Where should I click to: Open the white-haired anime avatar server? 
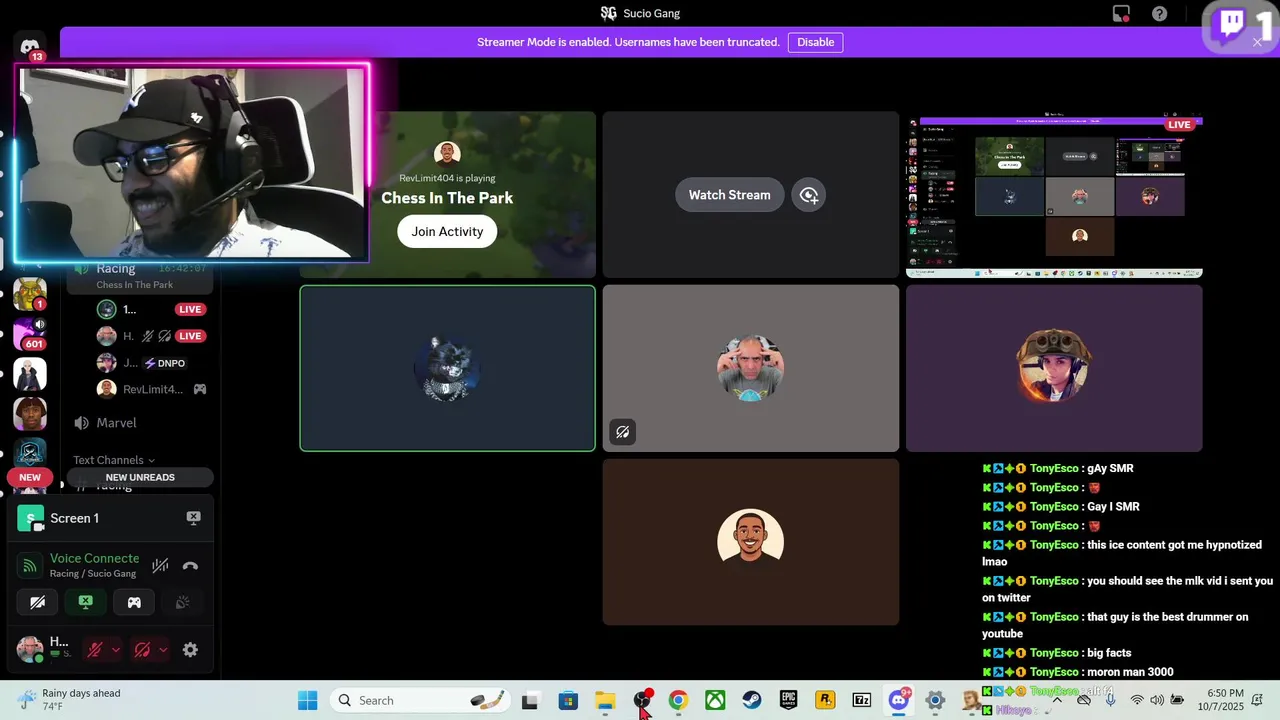point(30,374)
